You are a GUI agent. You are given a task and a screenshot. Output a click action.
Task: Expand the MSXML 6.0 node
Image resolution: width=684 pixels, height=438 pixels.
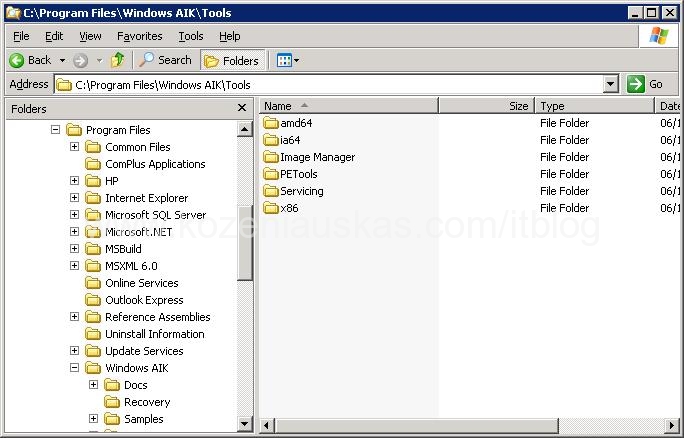pos(75,266)
